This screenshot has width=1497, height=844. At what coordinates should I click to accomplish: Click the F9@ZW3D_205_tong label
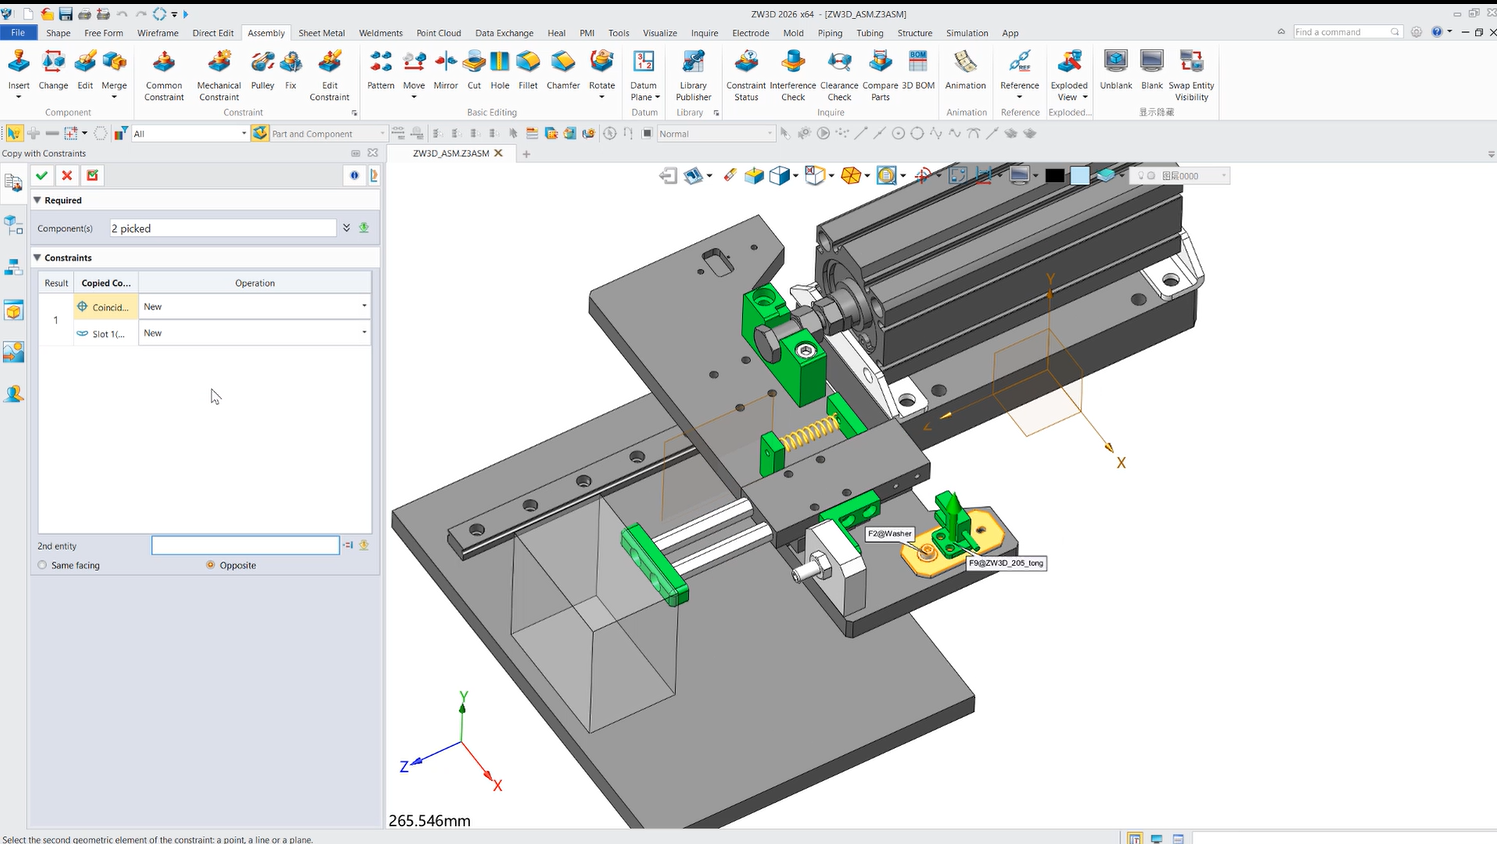pos(1006,563)
